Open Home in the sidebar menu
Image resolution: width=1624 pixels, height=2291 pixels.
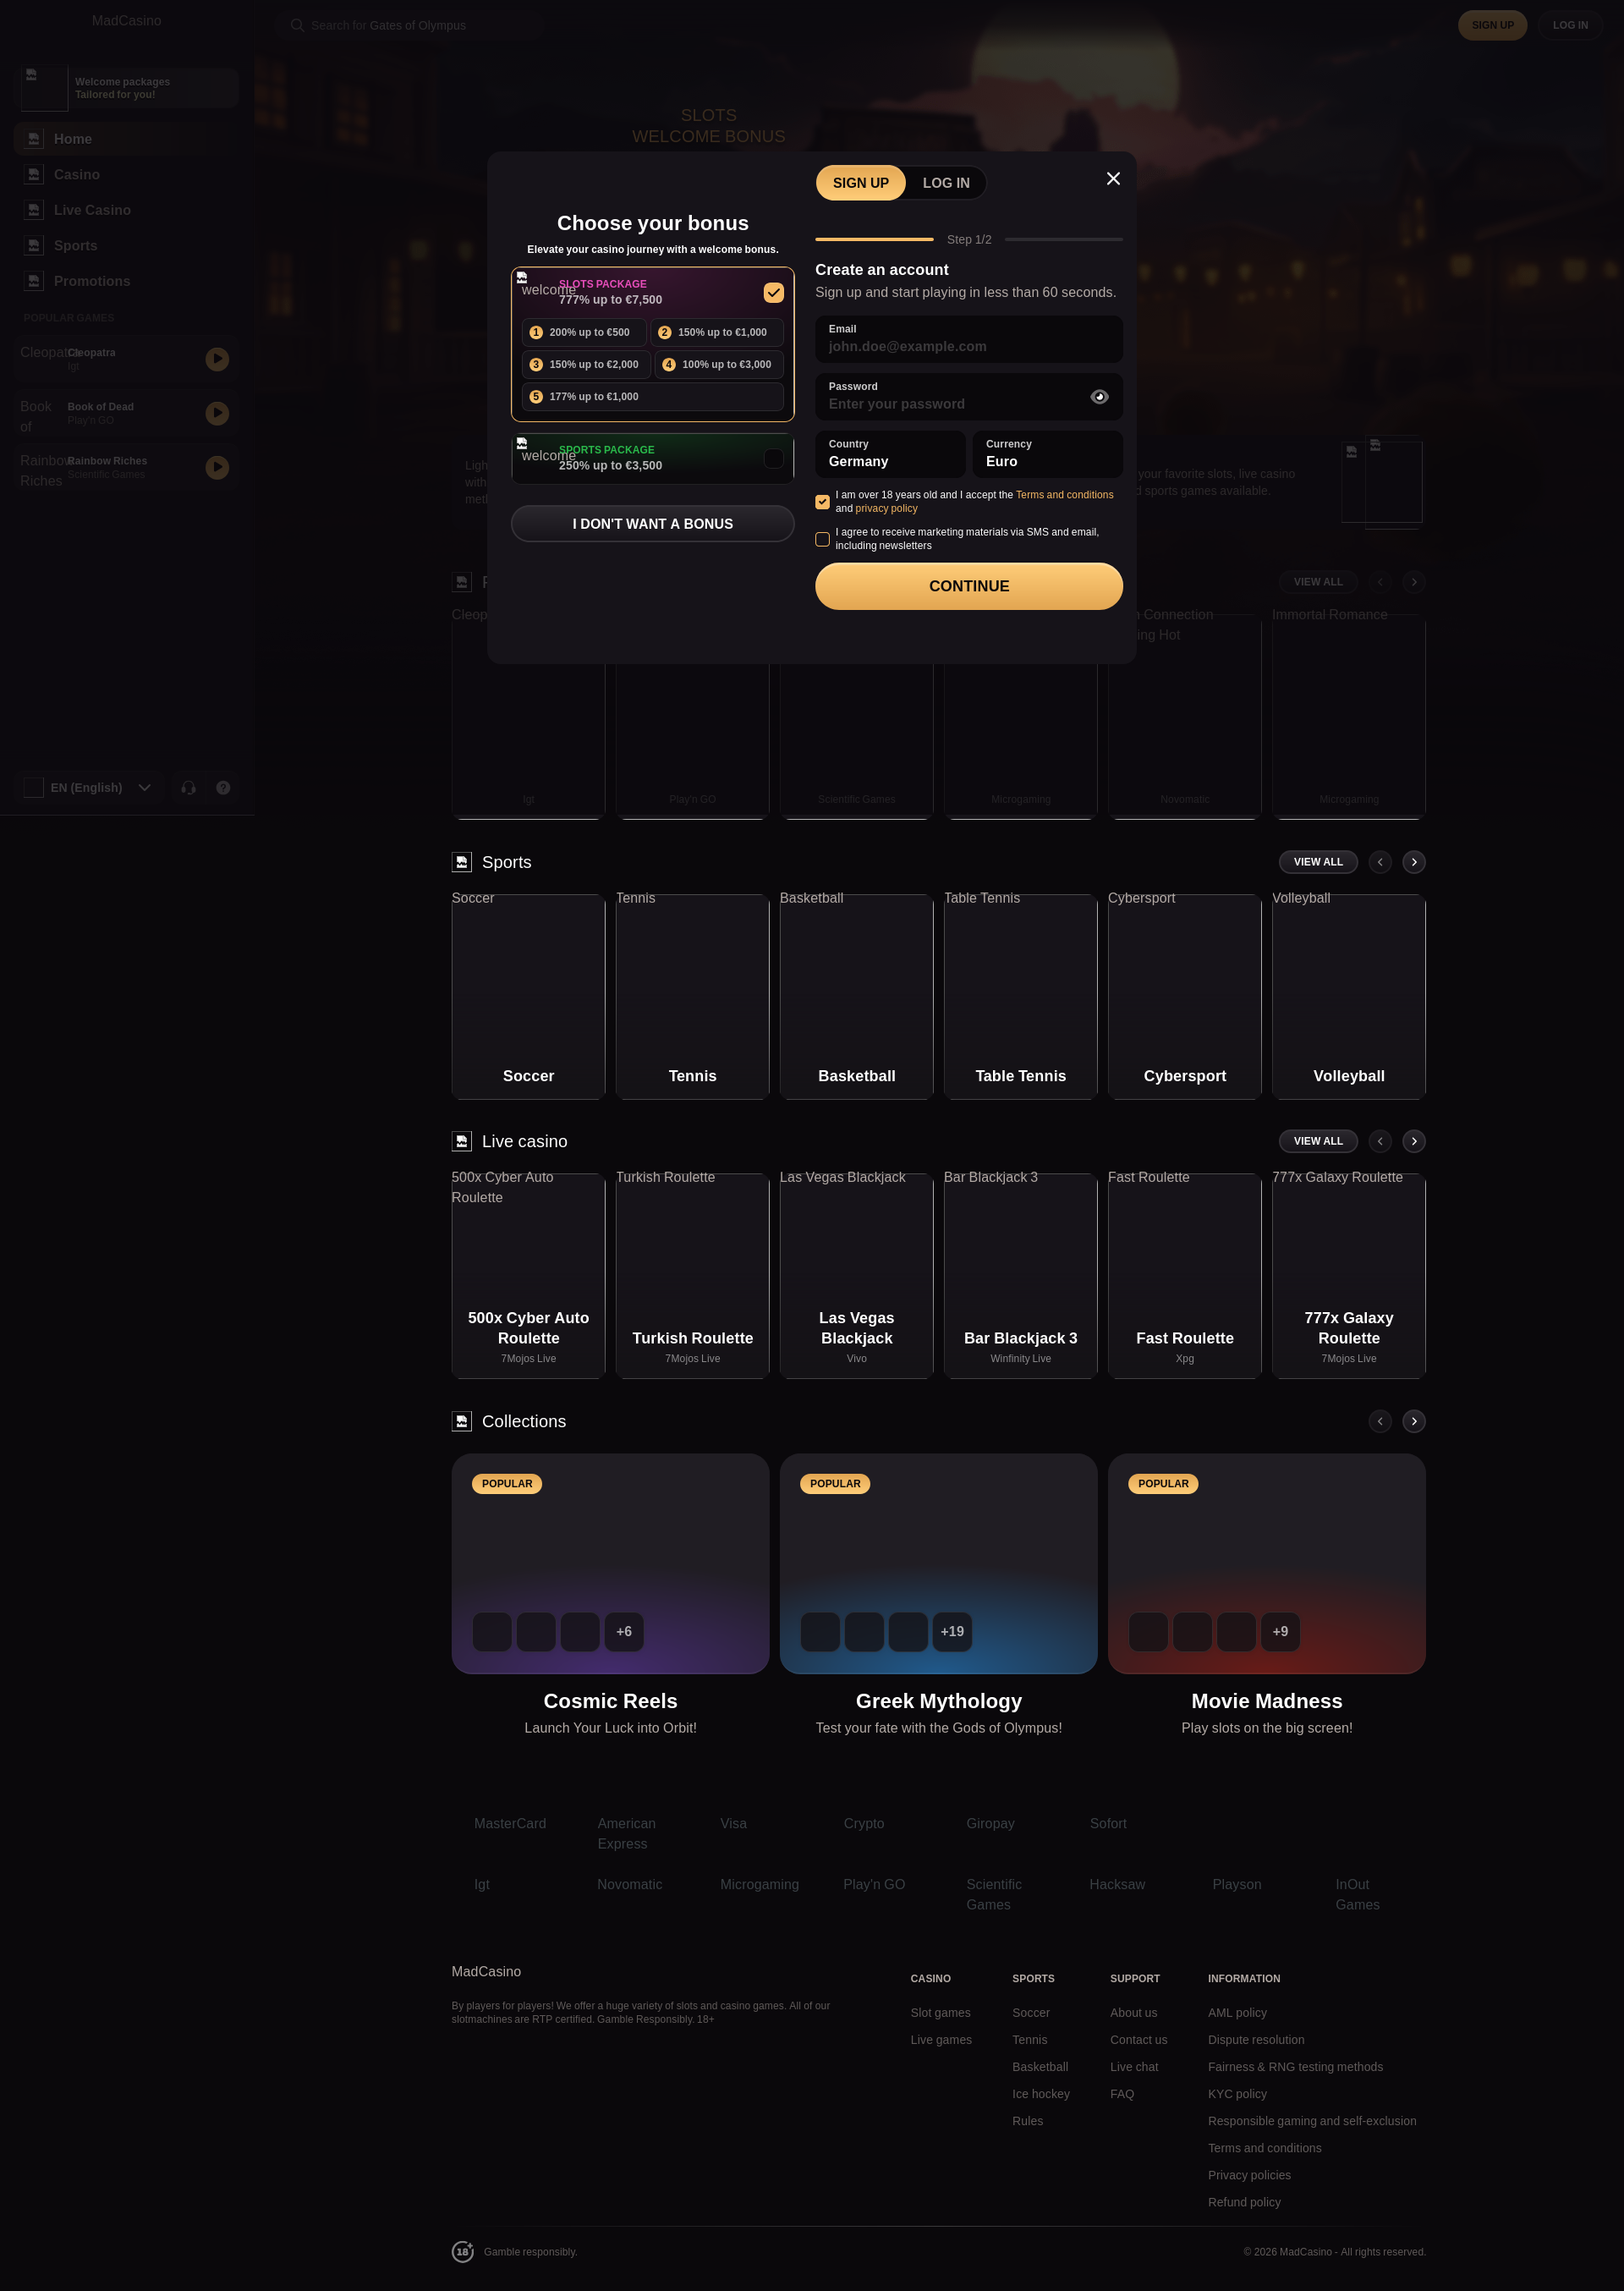(x=126, y=139)
